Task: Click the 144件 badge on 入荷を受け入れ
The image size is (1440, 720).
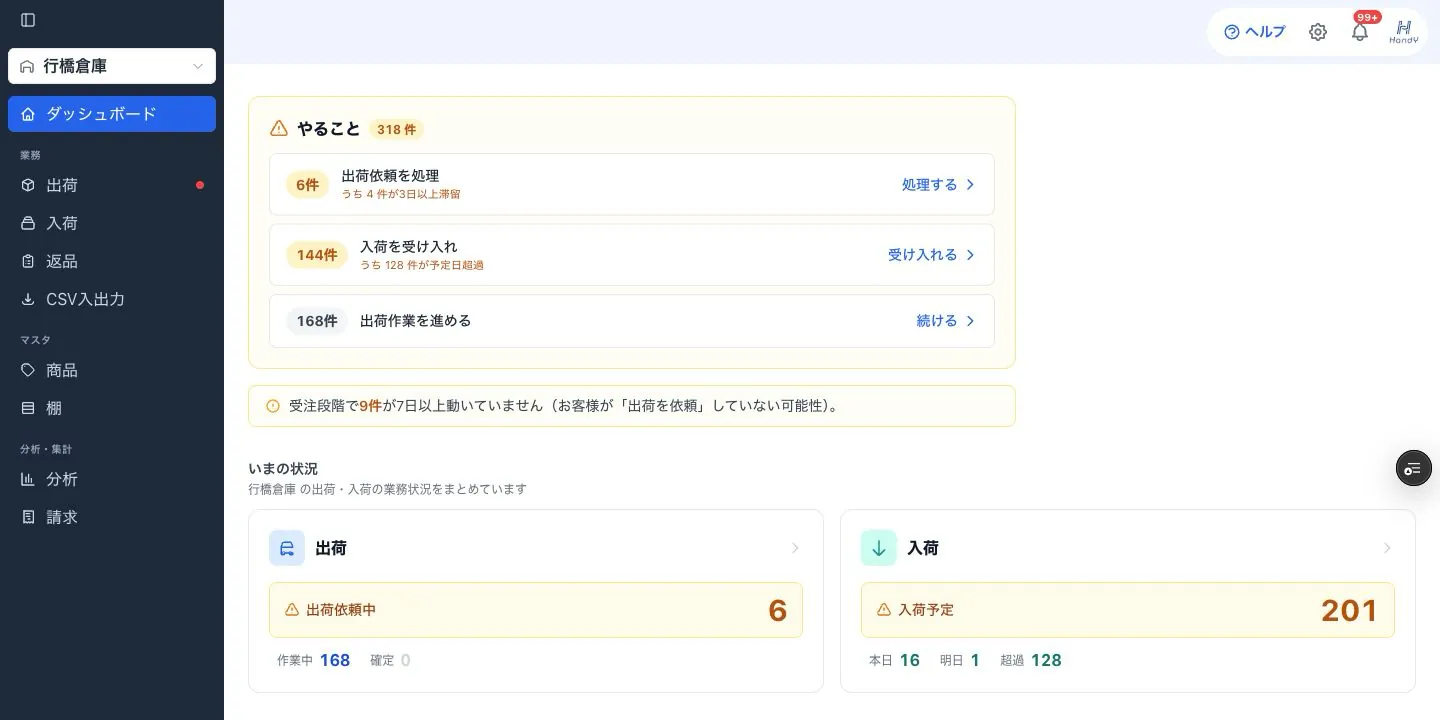Action: (x=317, y=255)
